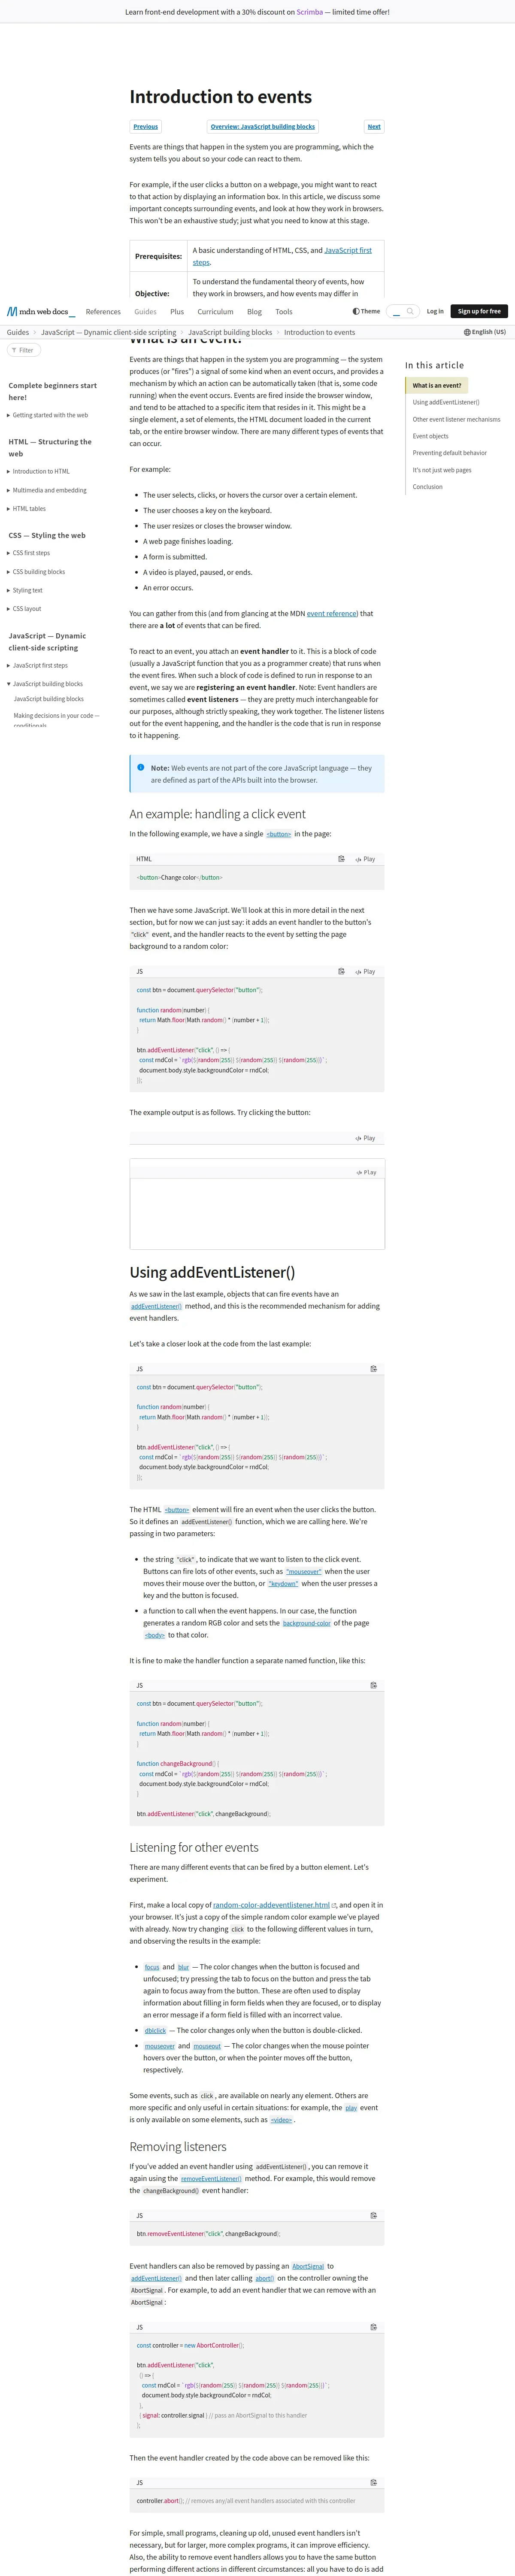Open the Scrimba link in banner
Image resolution: width=515 pixels, height=2576 pixels.
coord(310,12)
